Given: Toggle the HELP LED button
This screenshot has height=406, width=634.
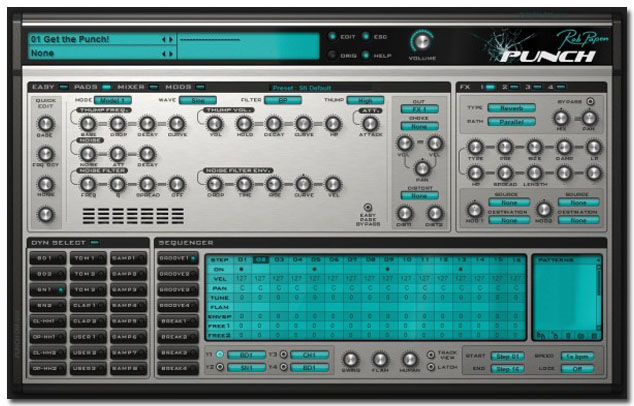Looking at the screenshot, I should [x=366, y=55].
